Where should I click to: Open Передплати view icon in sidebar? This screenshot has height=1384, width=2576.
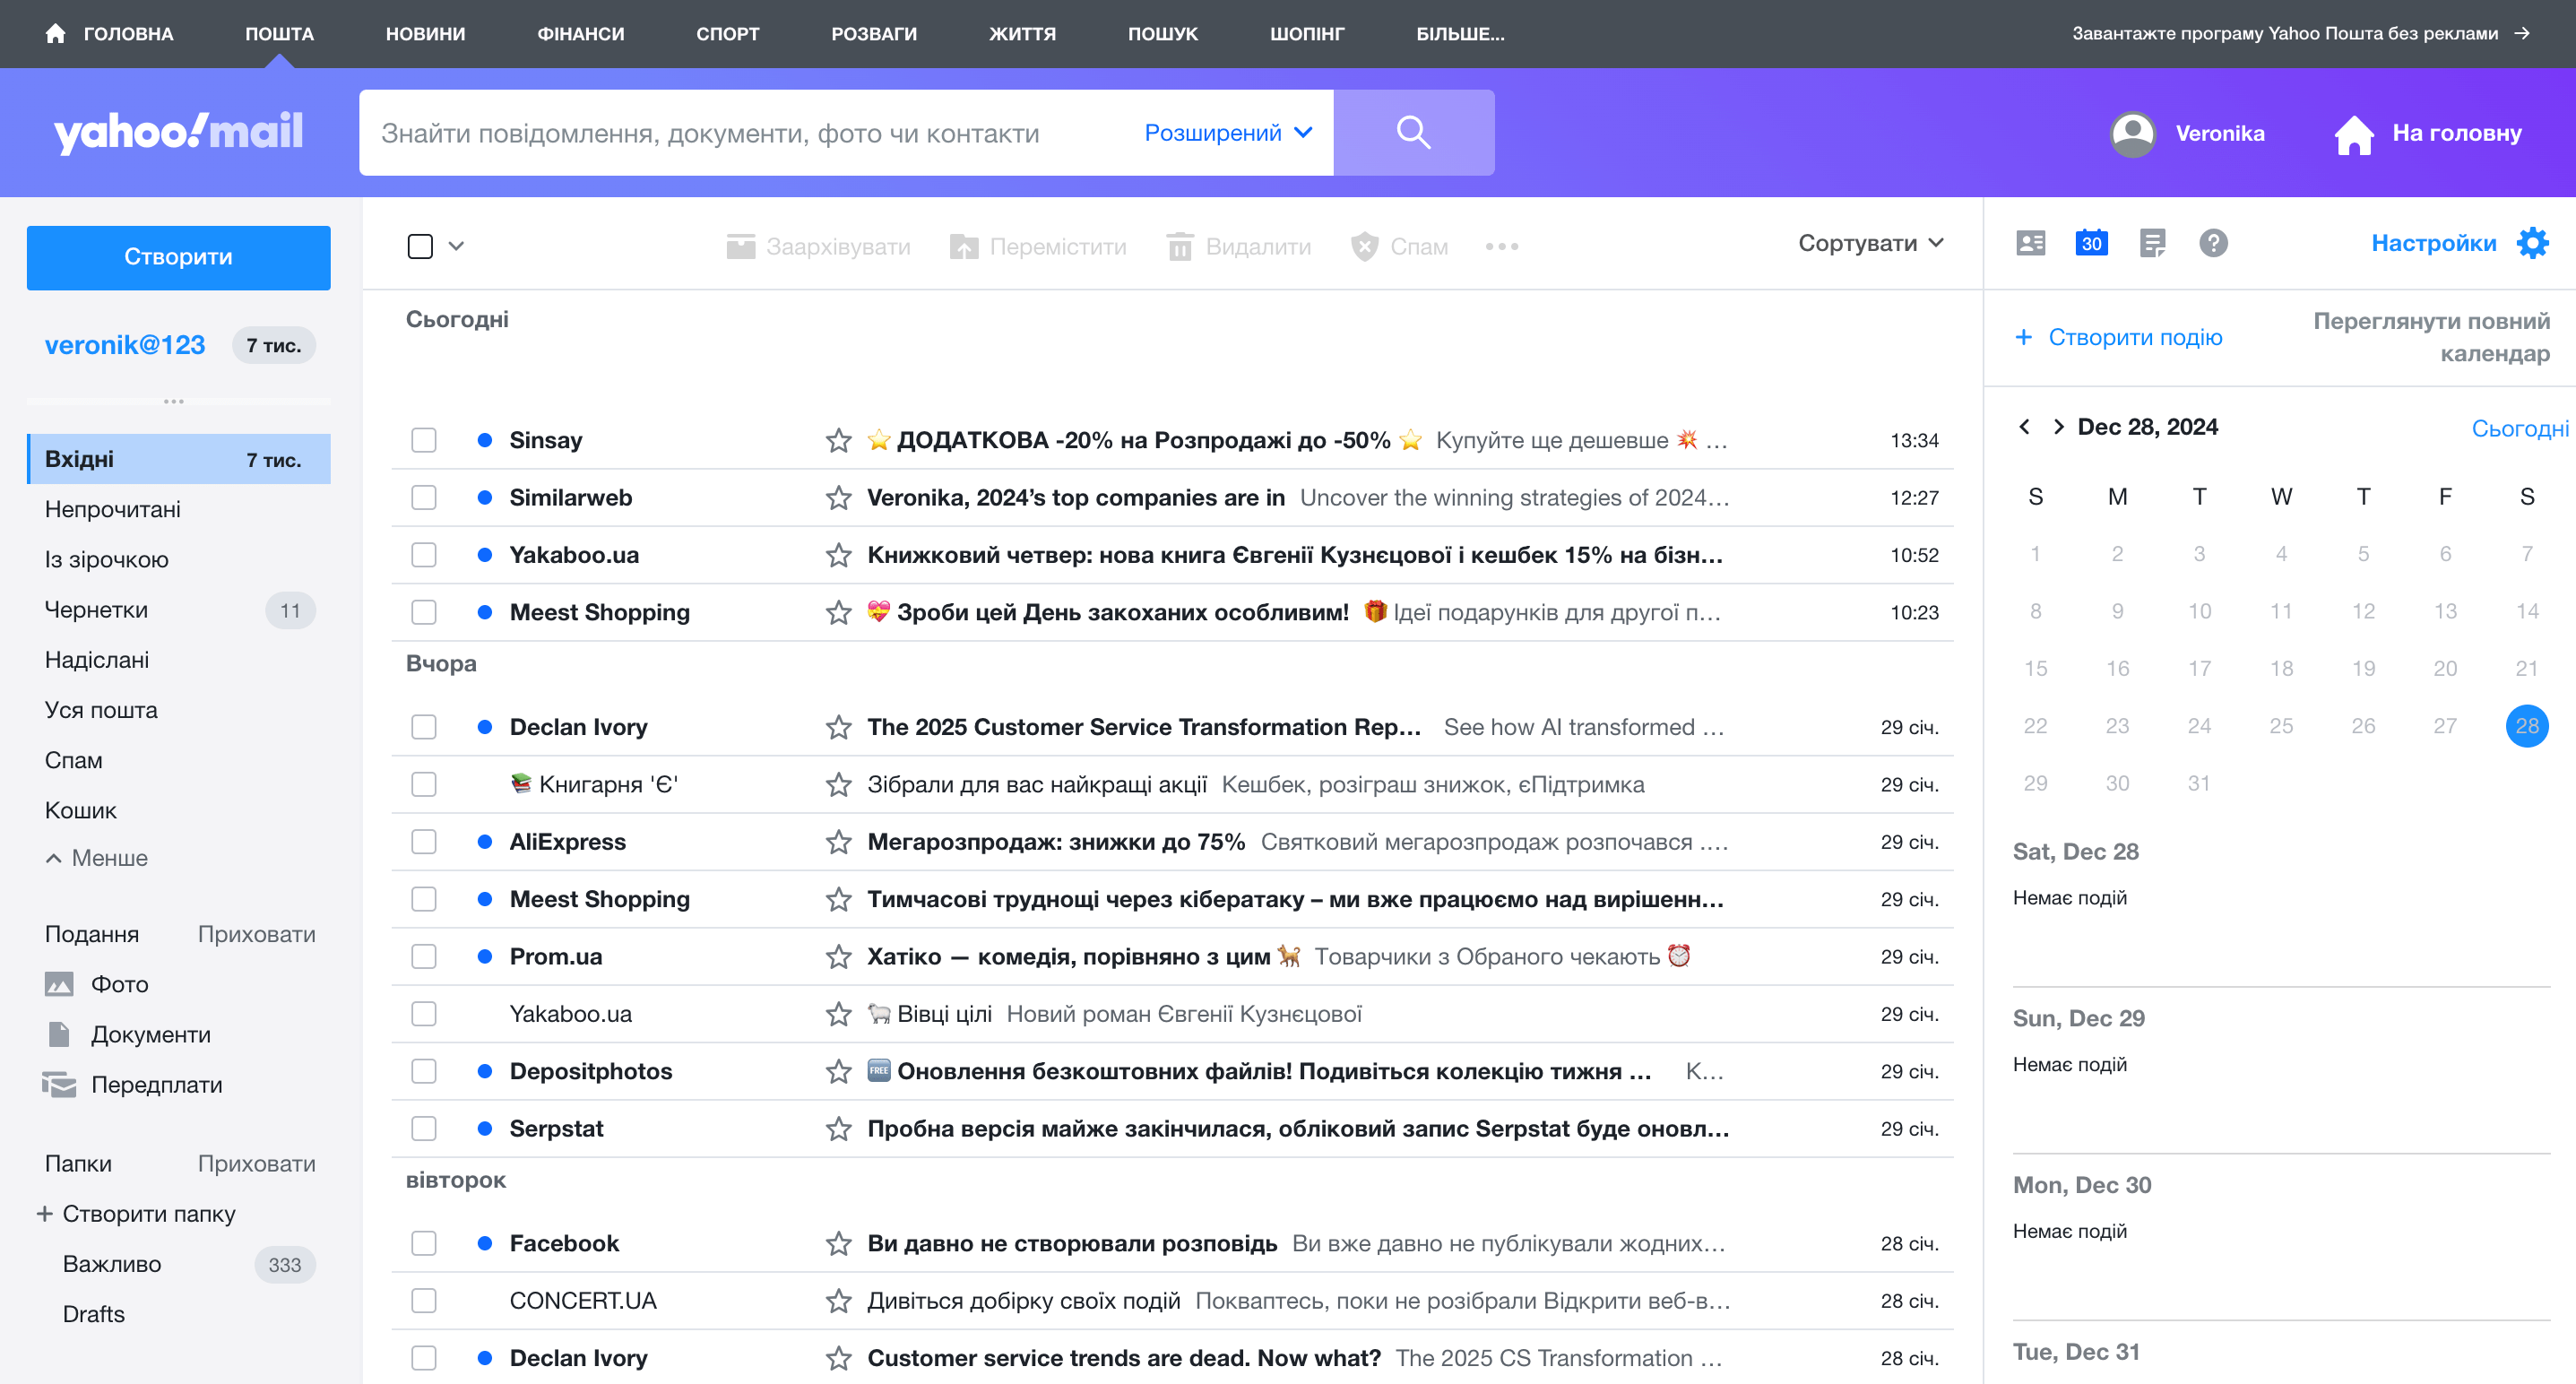59,1084
